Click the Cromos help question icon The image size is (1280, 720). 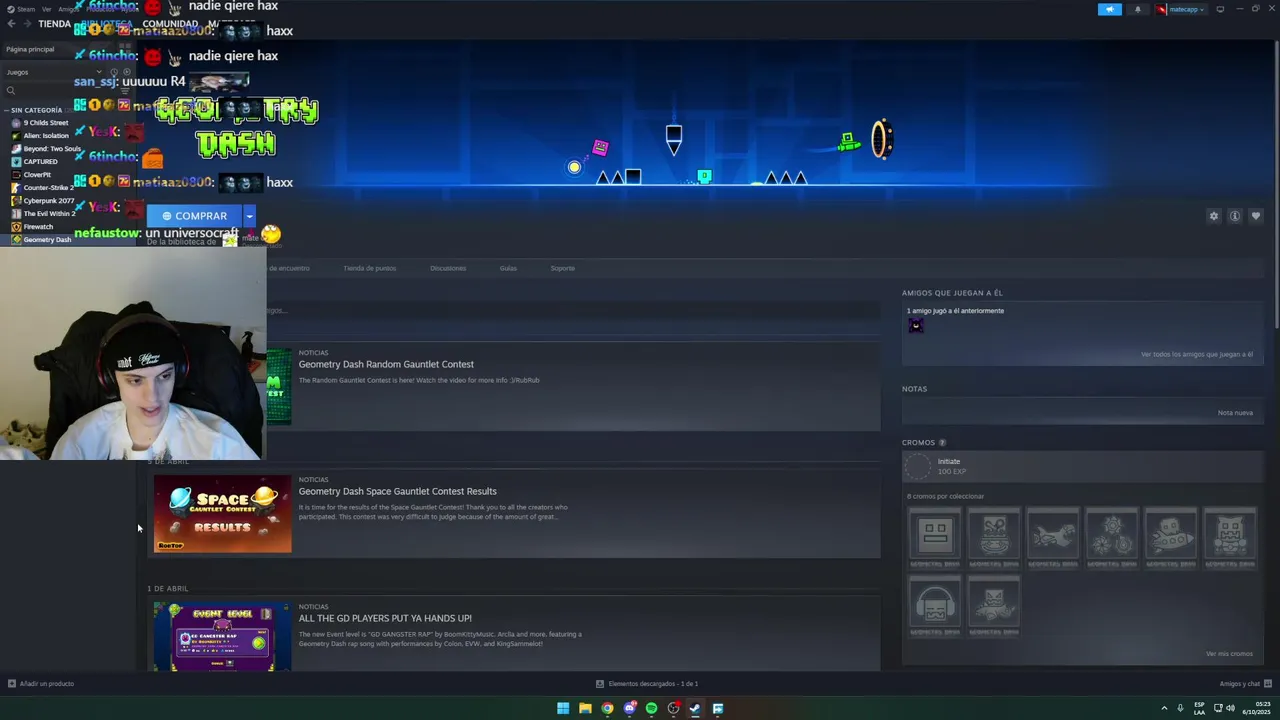(942, 442)
